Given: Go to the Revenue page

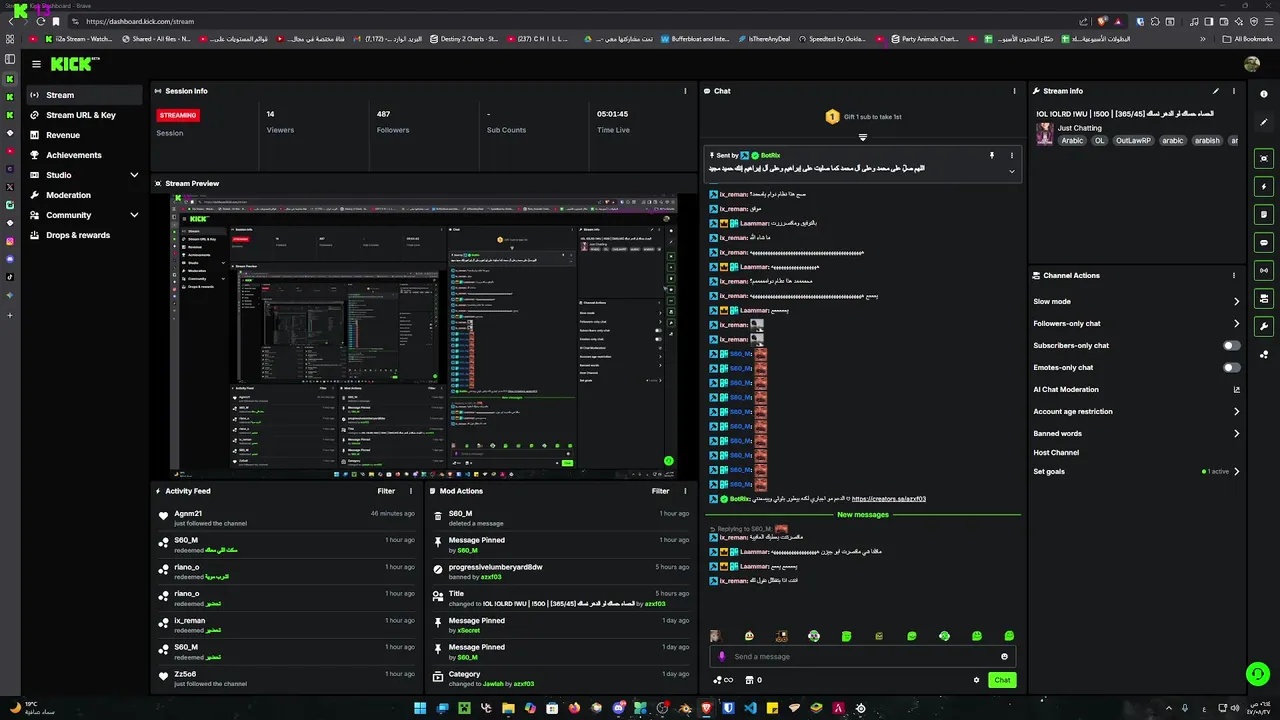Looking at the screenshot, I should tap(84, 135).
